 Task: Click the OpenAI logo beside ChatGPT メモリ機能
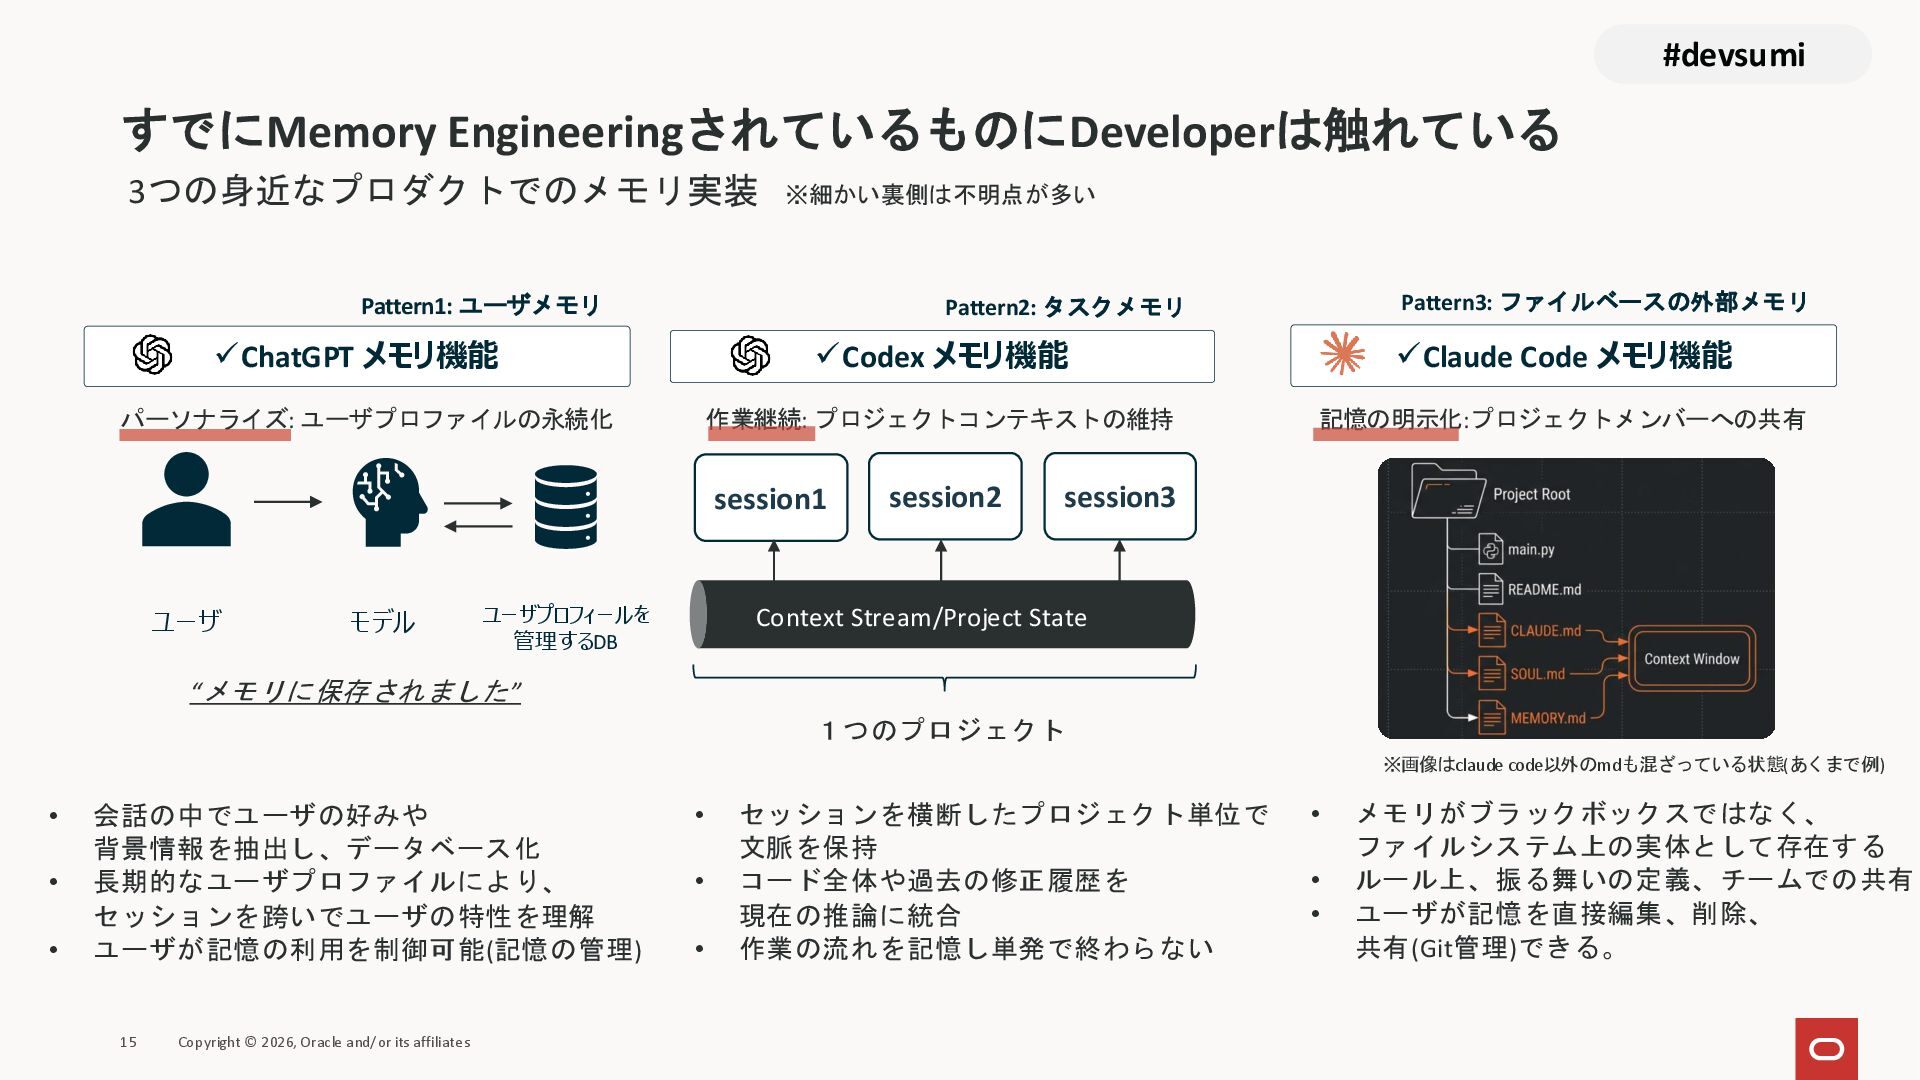pyautogui.click(x=152, y=355)
